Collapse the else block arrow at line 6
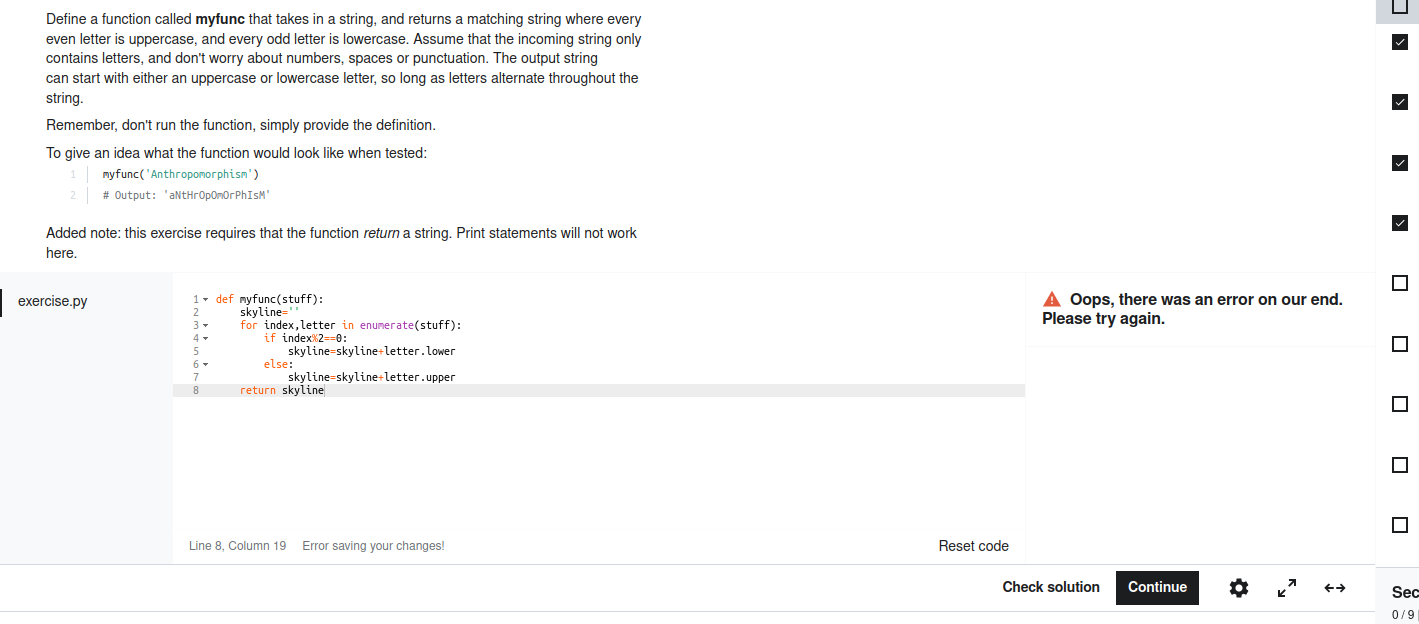Viewport: 1419px width, 624px height. click(x=204, y=364)
